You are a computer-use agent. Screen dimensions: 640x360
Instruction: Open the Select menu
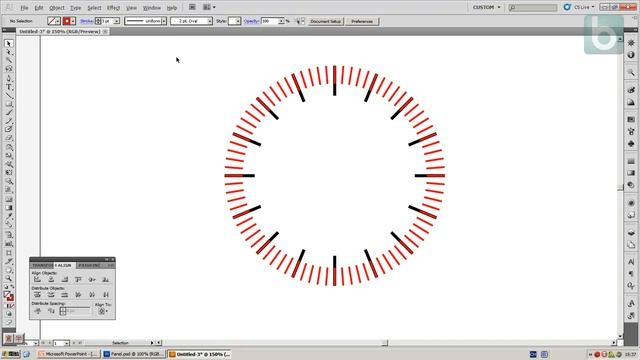[94, 8]
